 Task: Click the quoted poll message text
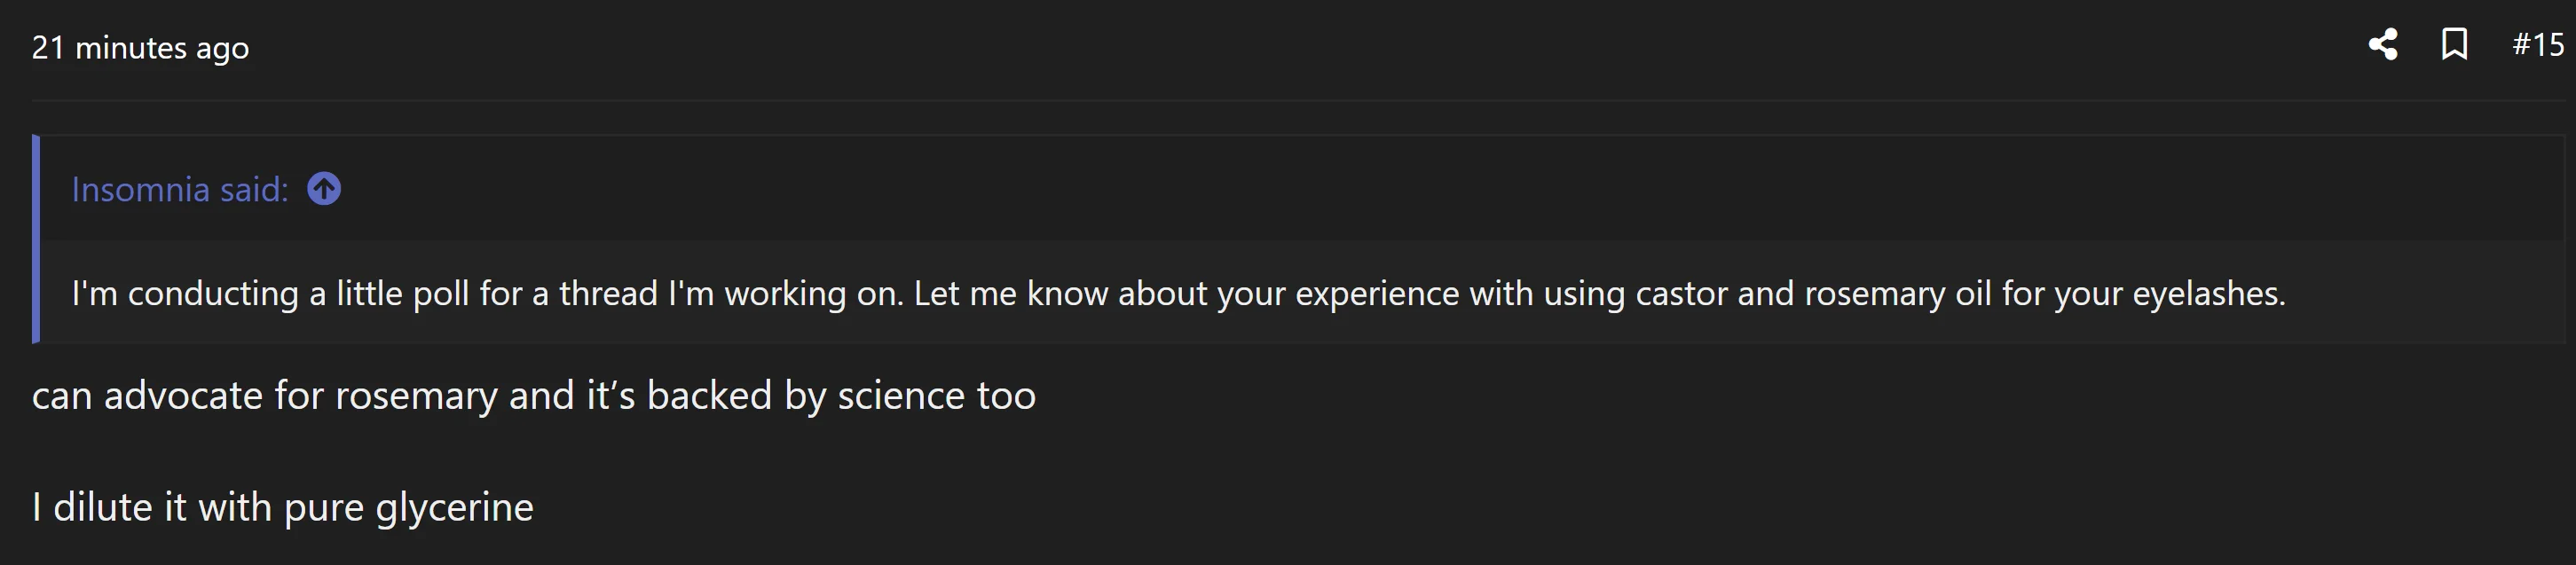1178,293
